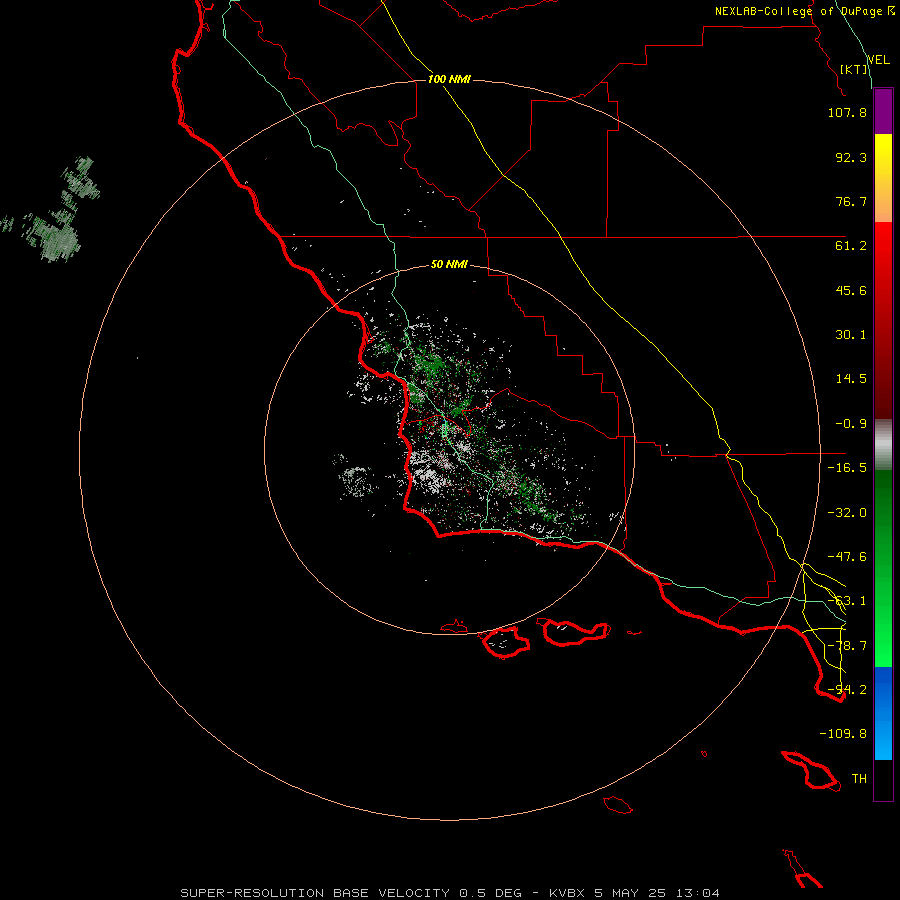Click the 76.7 value on velocity scale

851,201
